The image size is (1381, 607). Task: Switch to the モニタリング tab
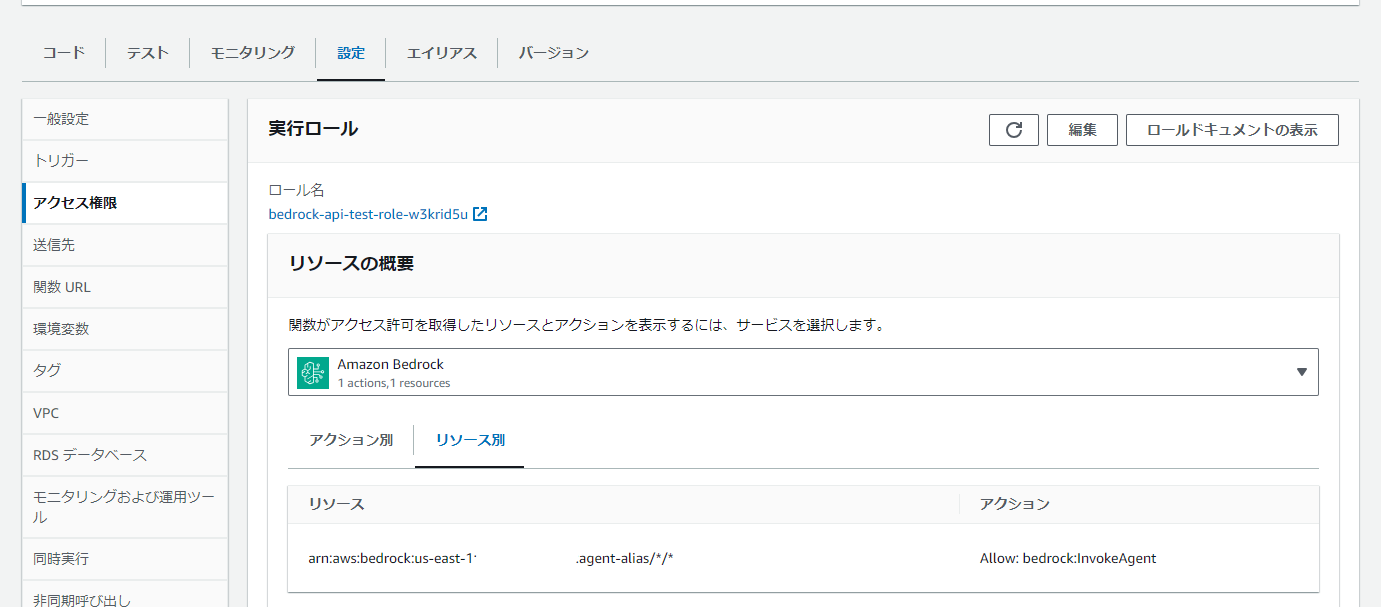tap(251, 52)
